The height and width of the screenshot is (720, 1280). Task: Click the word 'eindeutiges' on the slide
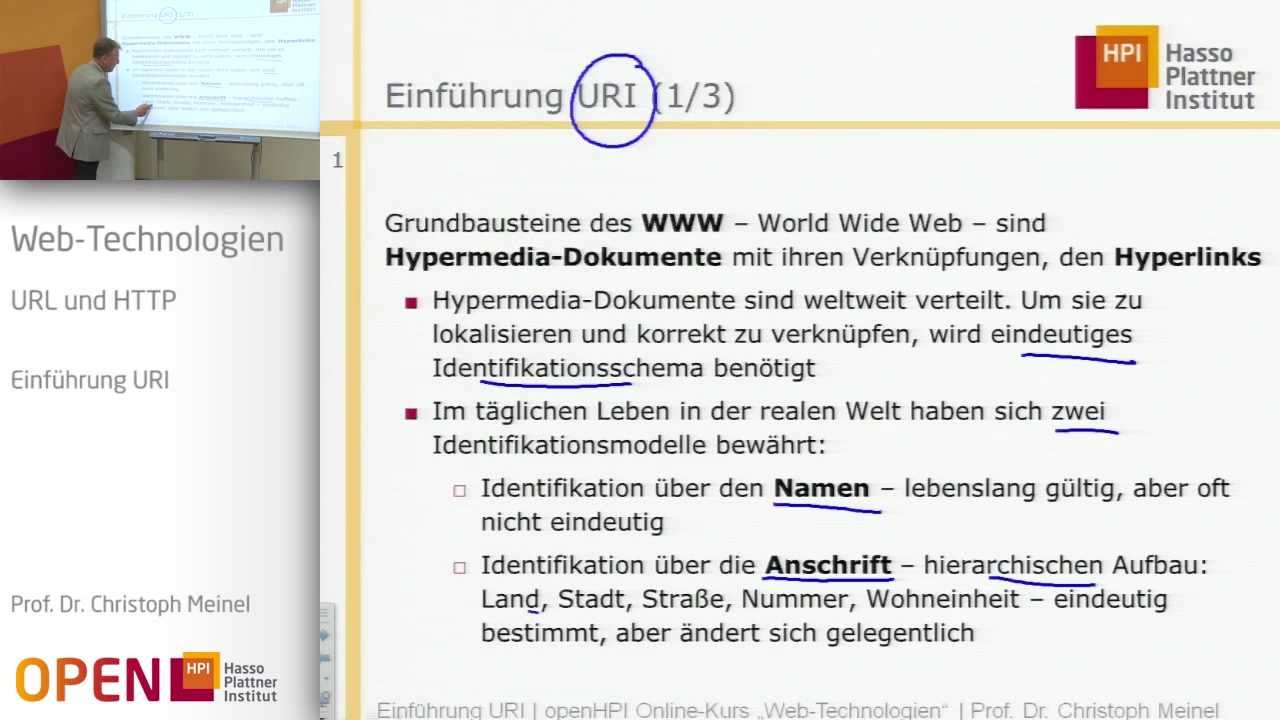pyautogui.click(x=1062, y=334)
